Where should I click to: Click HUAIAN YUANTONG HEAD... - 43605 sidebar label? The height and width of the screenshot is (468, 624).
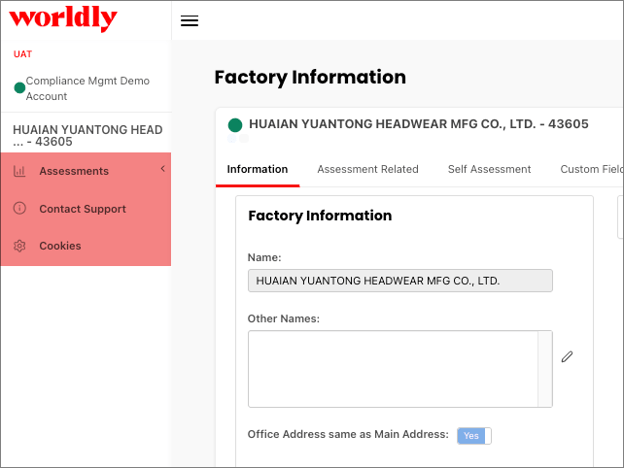pos(88,135)
